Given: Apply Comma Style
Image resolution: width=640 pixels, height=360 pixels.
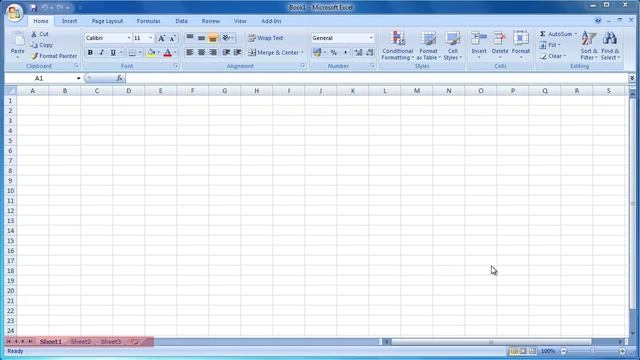Looking at the screenshot, I should (345, 53).
